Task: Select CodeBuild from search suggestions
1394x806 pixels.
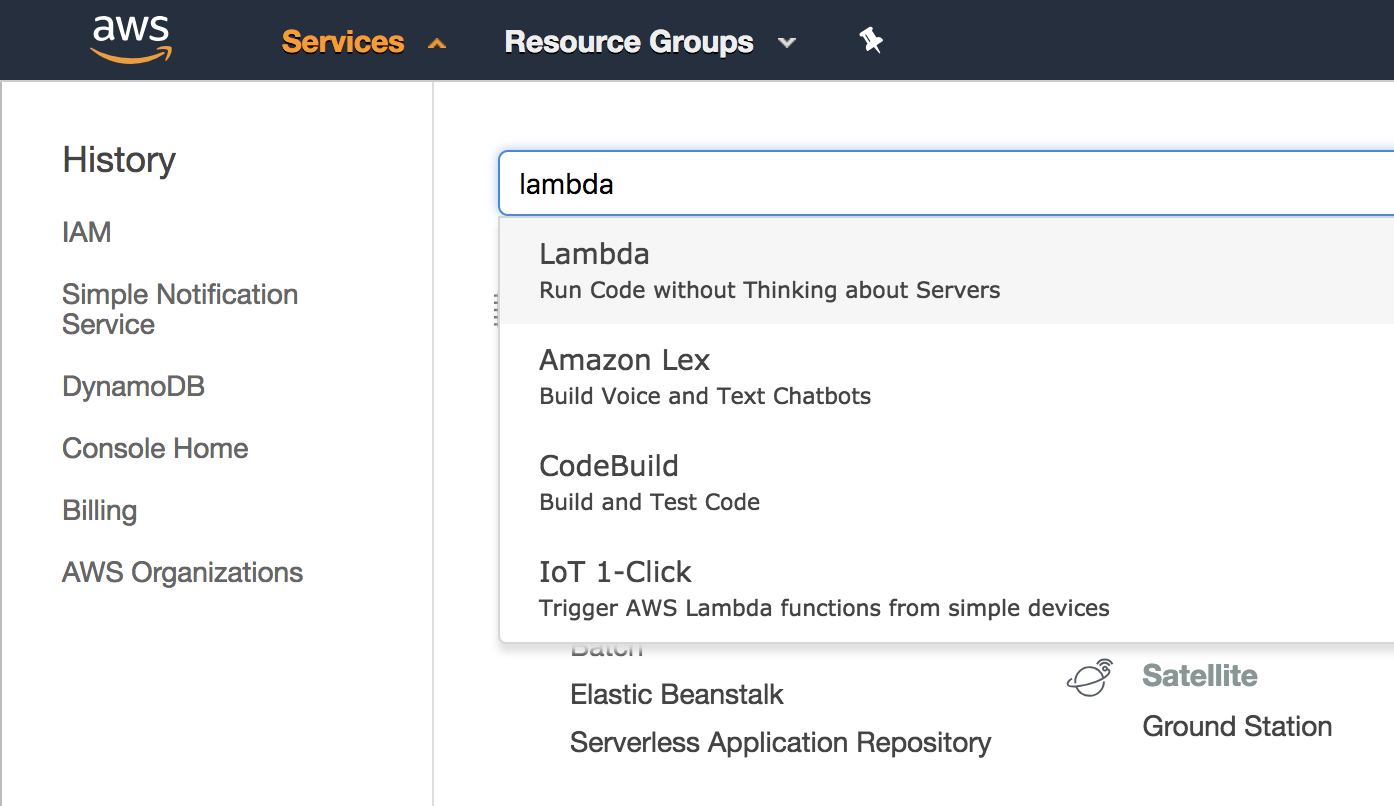Action: pos(946,482)
